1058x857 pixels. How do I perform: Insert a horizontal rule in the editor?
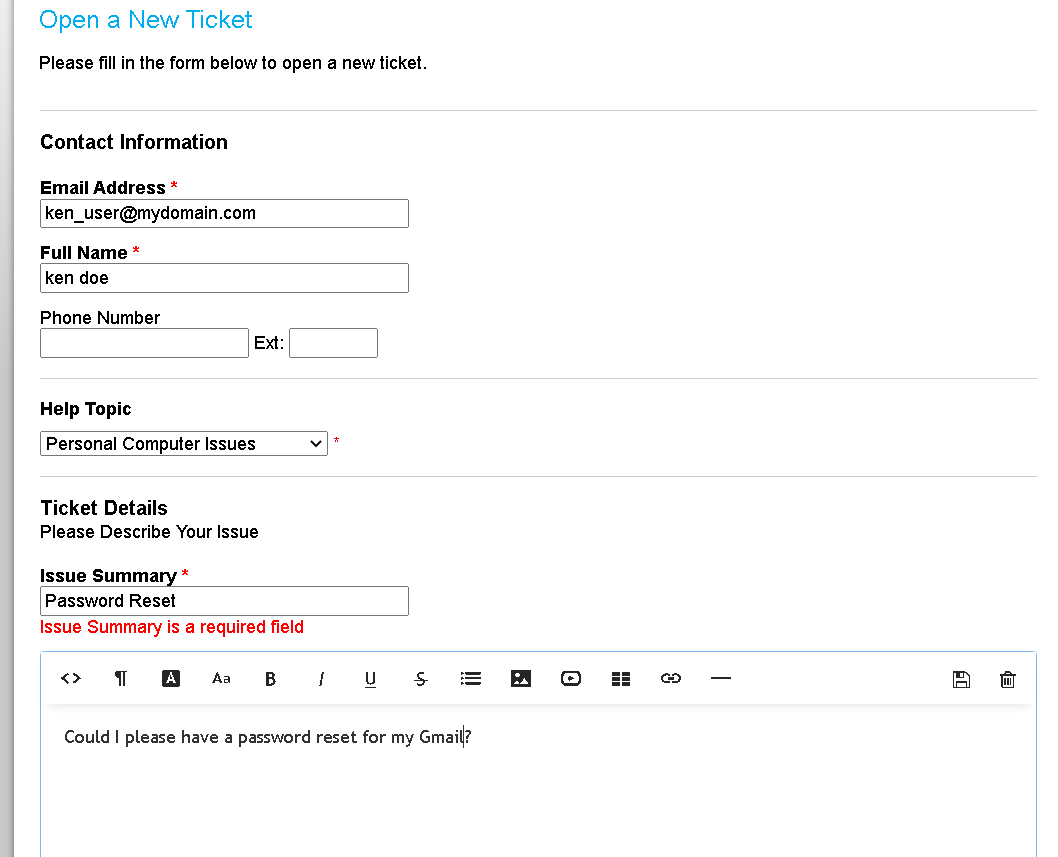pos(721,679)
